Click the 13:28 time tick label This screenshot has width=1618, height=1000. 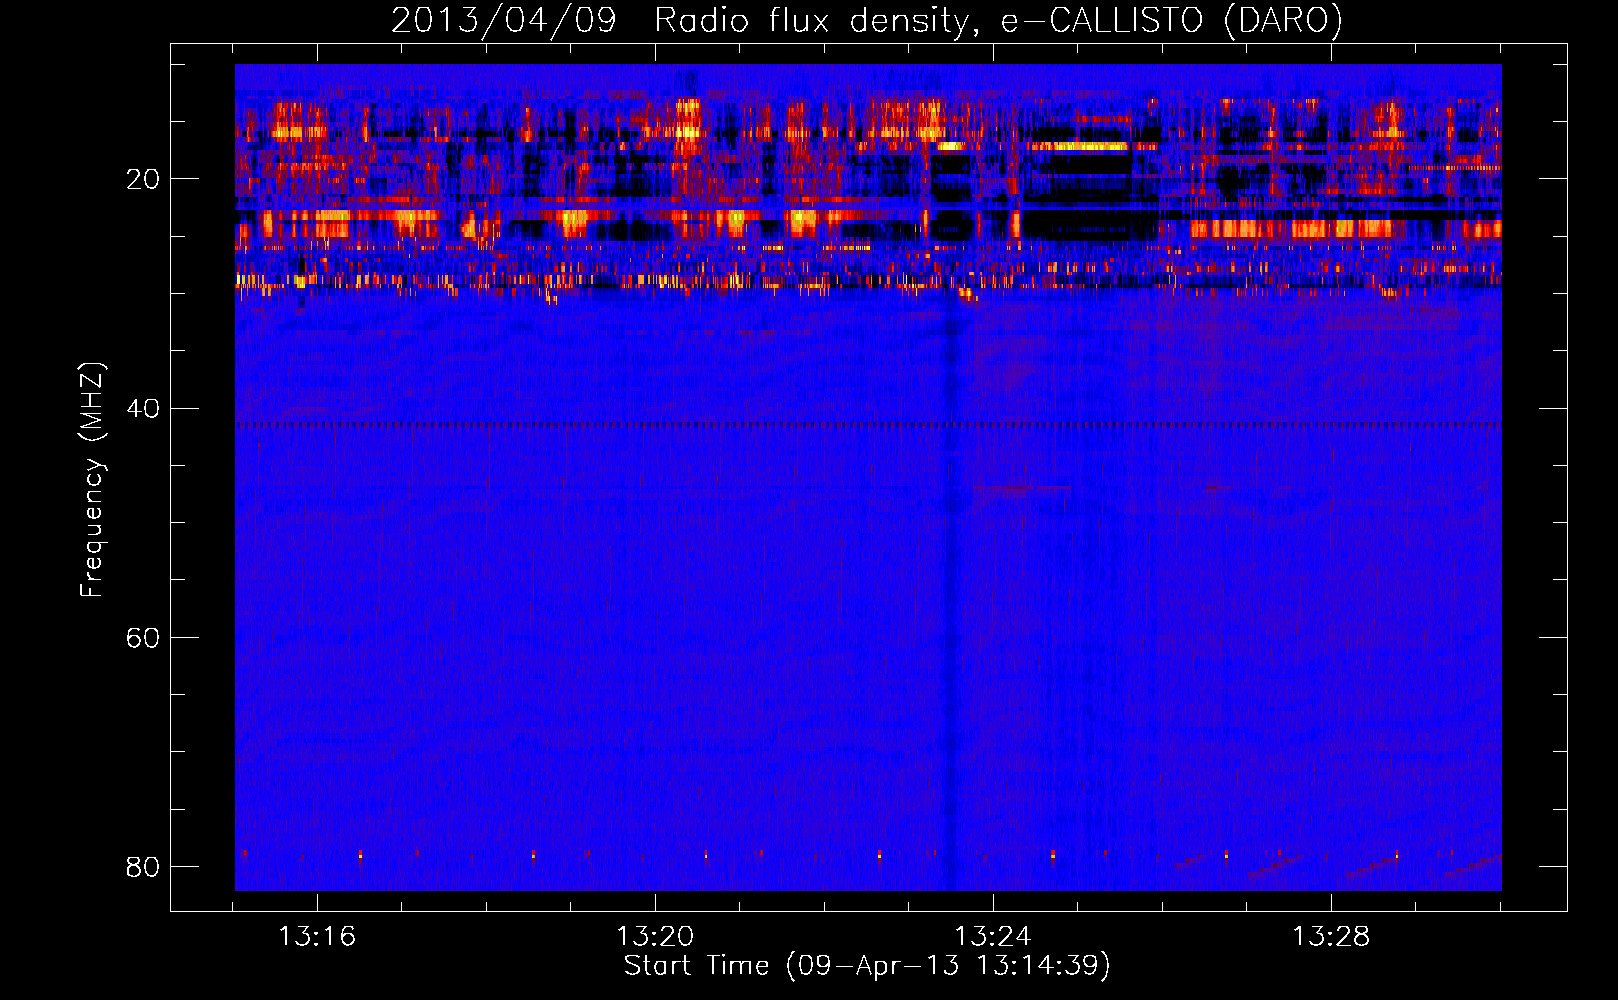tap(1331, 937)
